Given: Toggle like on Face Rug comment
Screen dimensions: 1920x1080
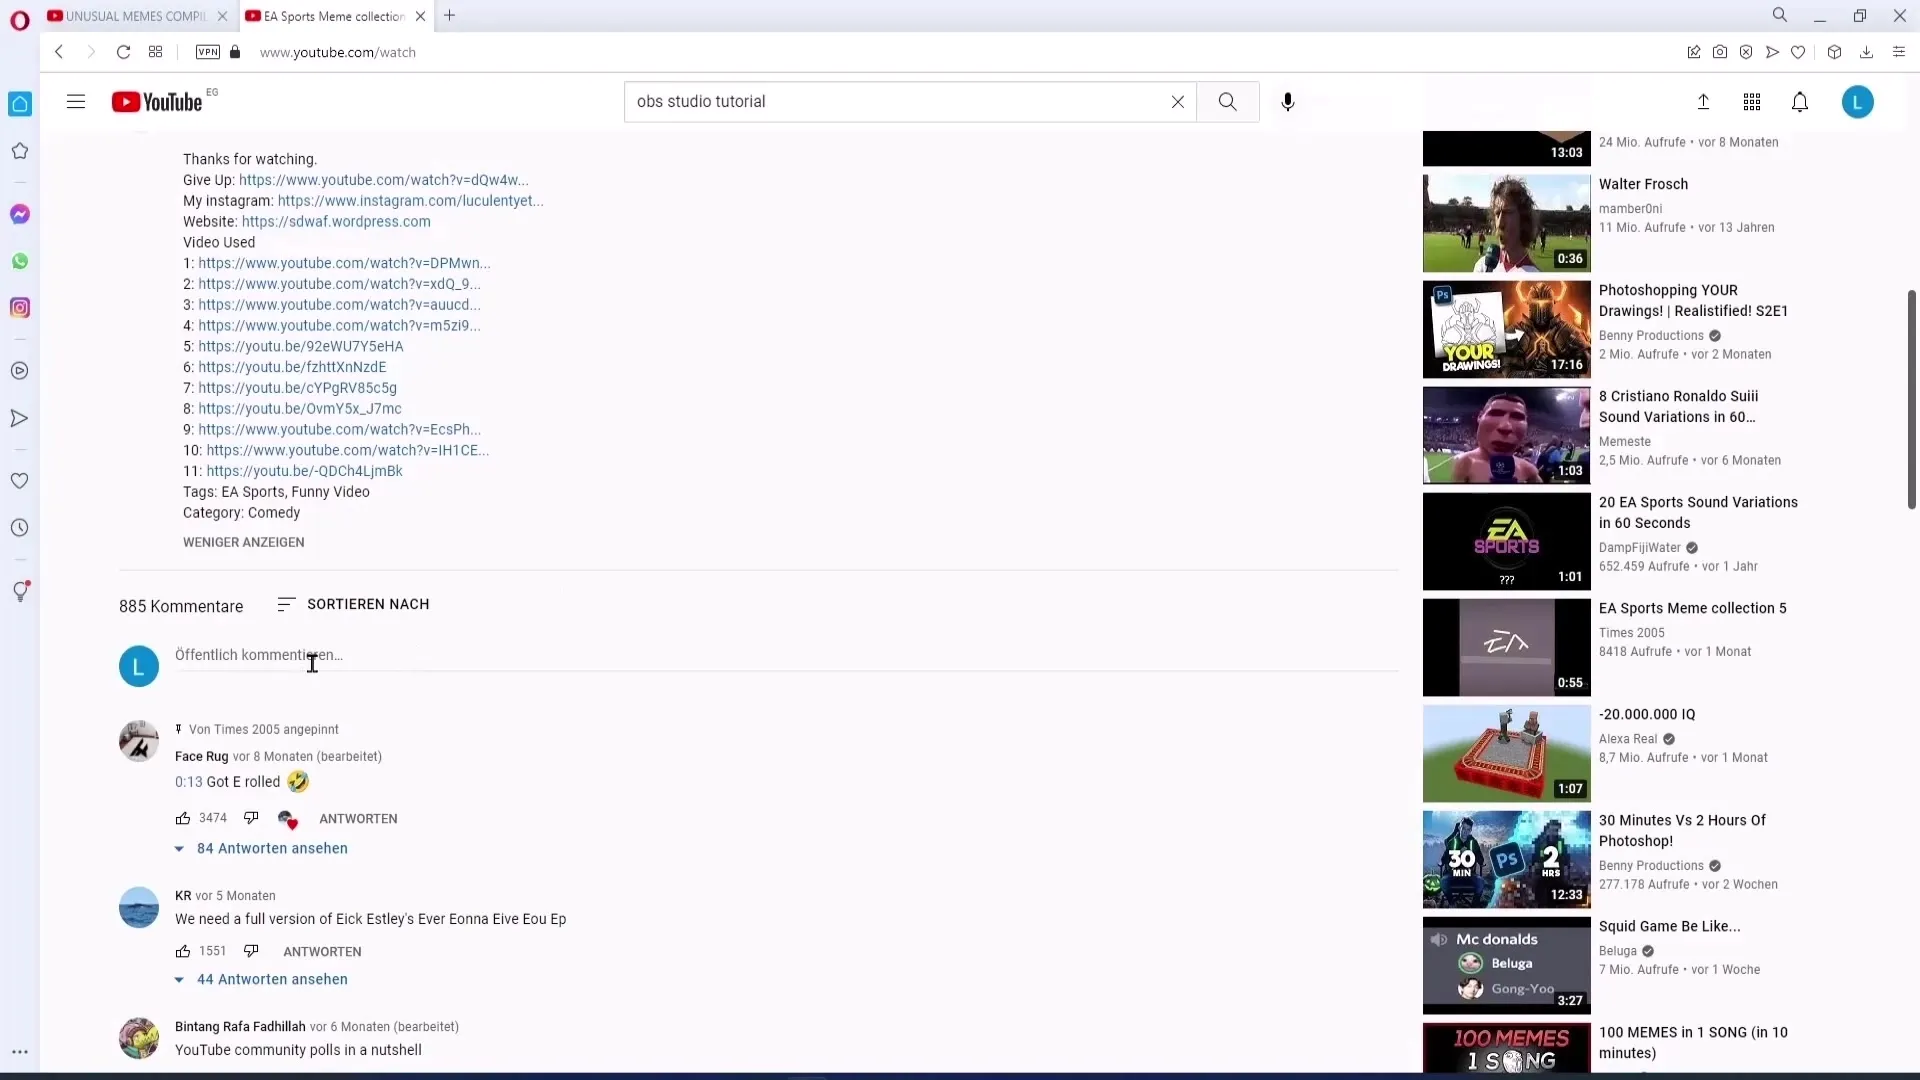Looking at the screenshot, I should (x=182, y=818).
